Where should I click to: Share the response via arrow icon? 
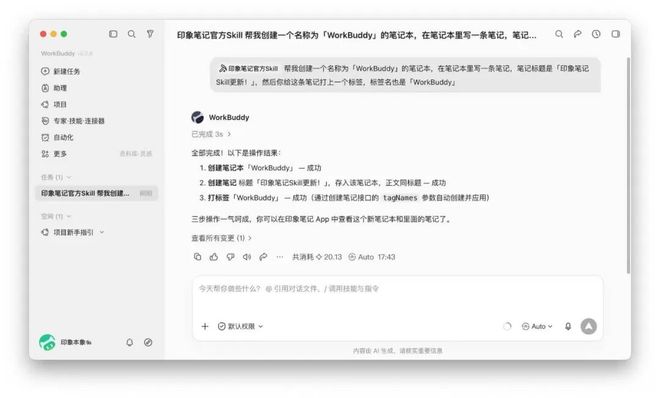[263, 257]
